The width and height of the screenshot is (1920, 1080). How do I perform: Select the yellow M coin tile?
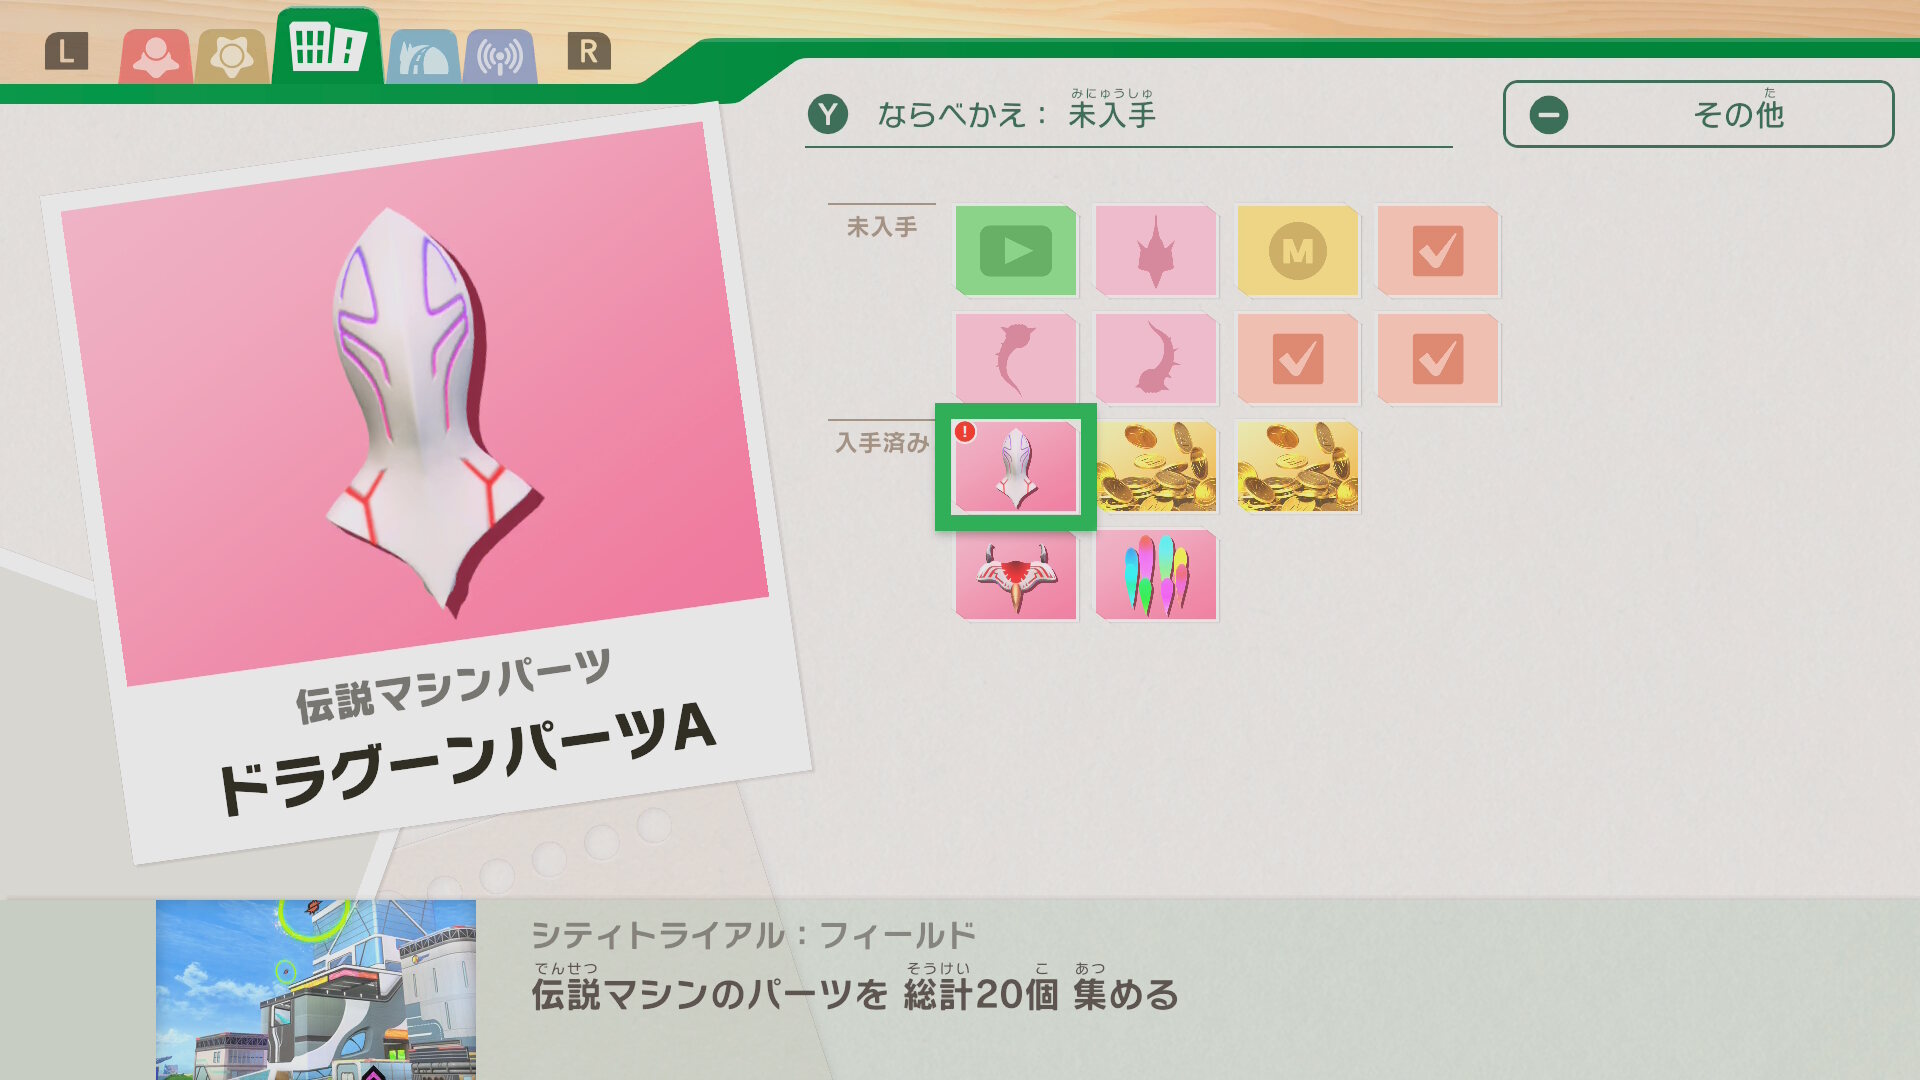click(1297, 250)
